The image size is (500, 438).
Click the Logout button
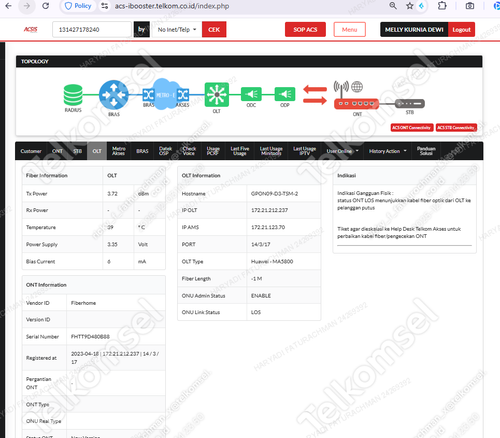click(461, 29)
